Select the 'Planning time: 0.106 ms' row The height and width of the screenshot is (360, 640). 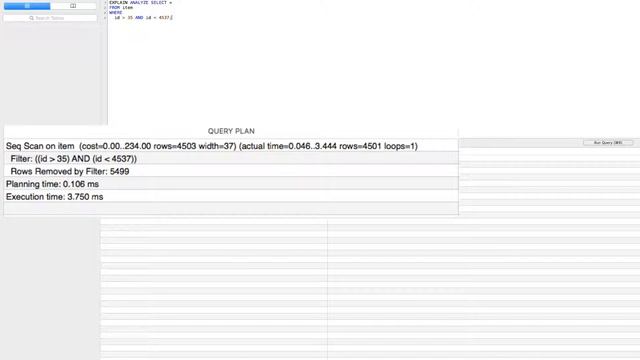(x=231, y=184)
